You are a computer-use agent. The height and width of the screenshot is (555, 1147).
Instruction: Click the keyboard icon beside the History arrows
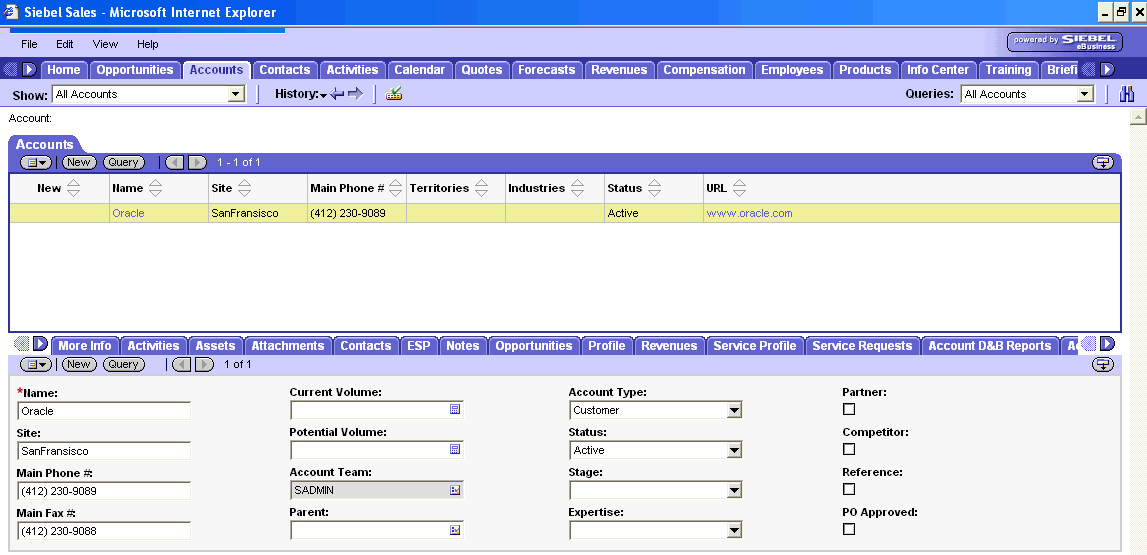394,94
